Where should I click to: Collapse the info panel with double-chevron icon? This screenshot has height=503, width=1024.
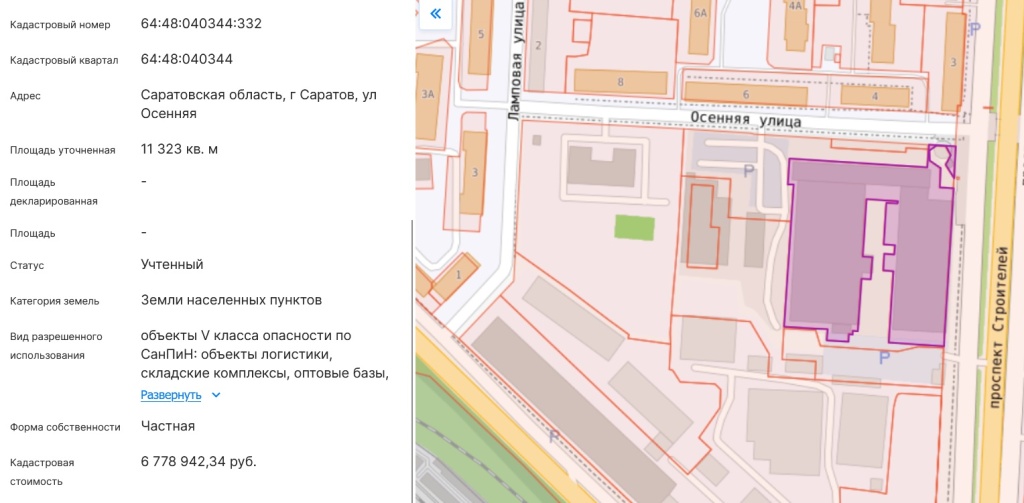coord(435,14)
